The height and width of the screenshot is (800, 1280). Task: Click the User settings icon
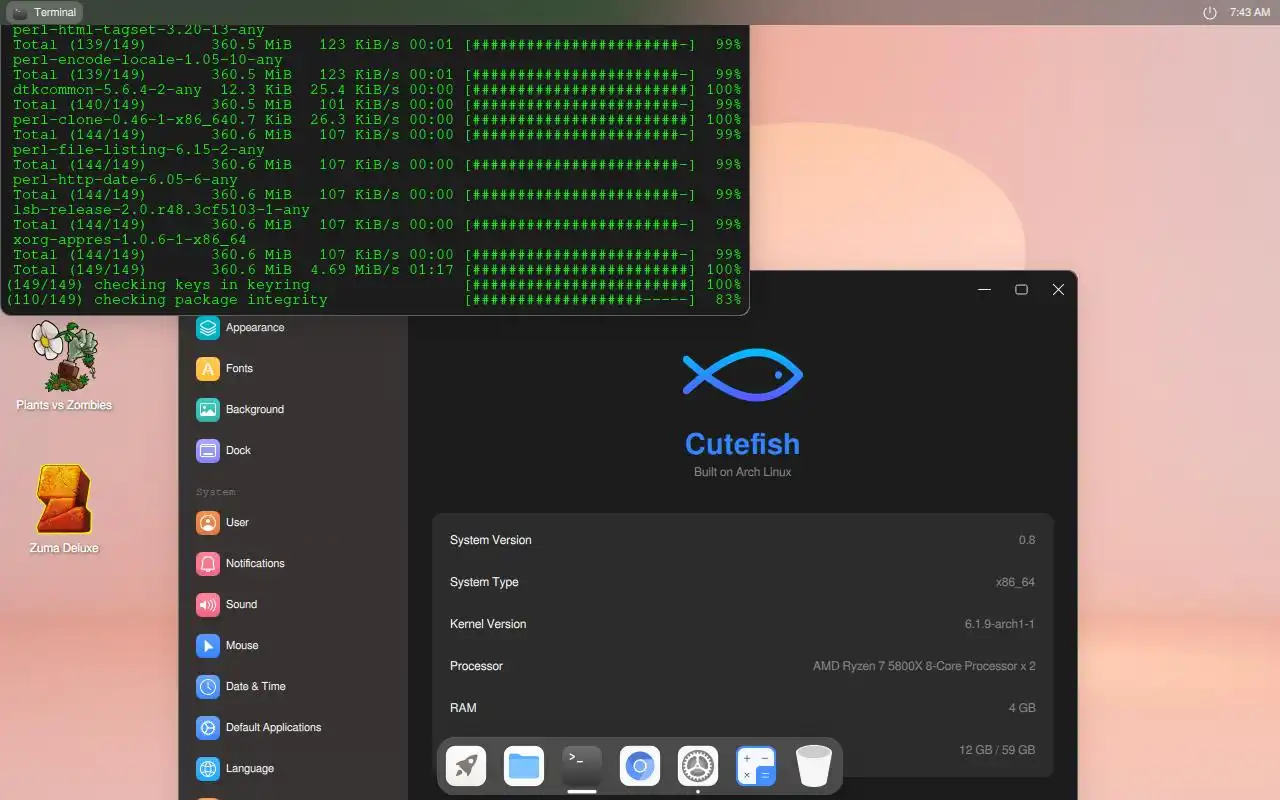(208, 522)
